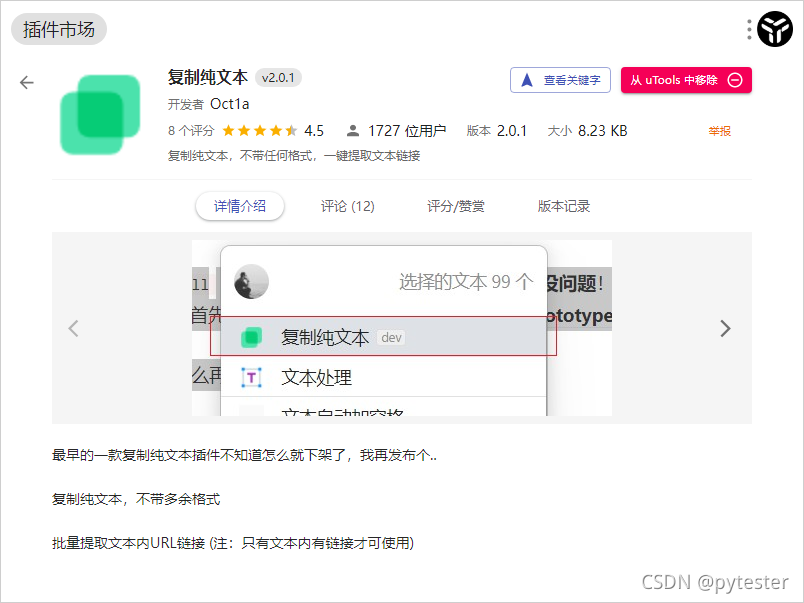Viewport: 804px width, 603px height.
Task: Show next screenshot with right chevron
Action: pyautogui.click(x=725, y=328)
